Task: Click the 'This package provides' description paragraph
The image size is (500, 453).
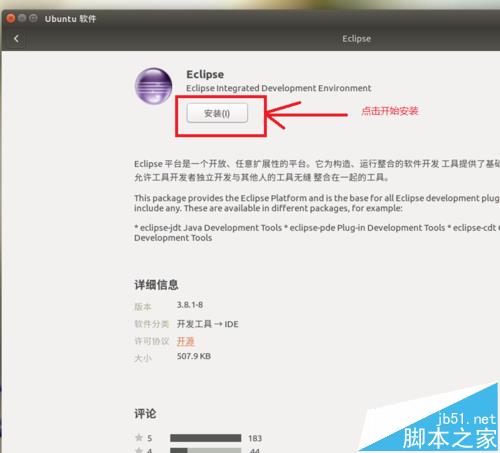Action: pos(317,203)
